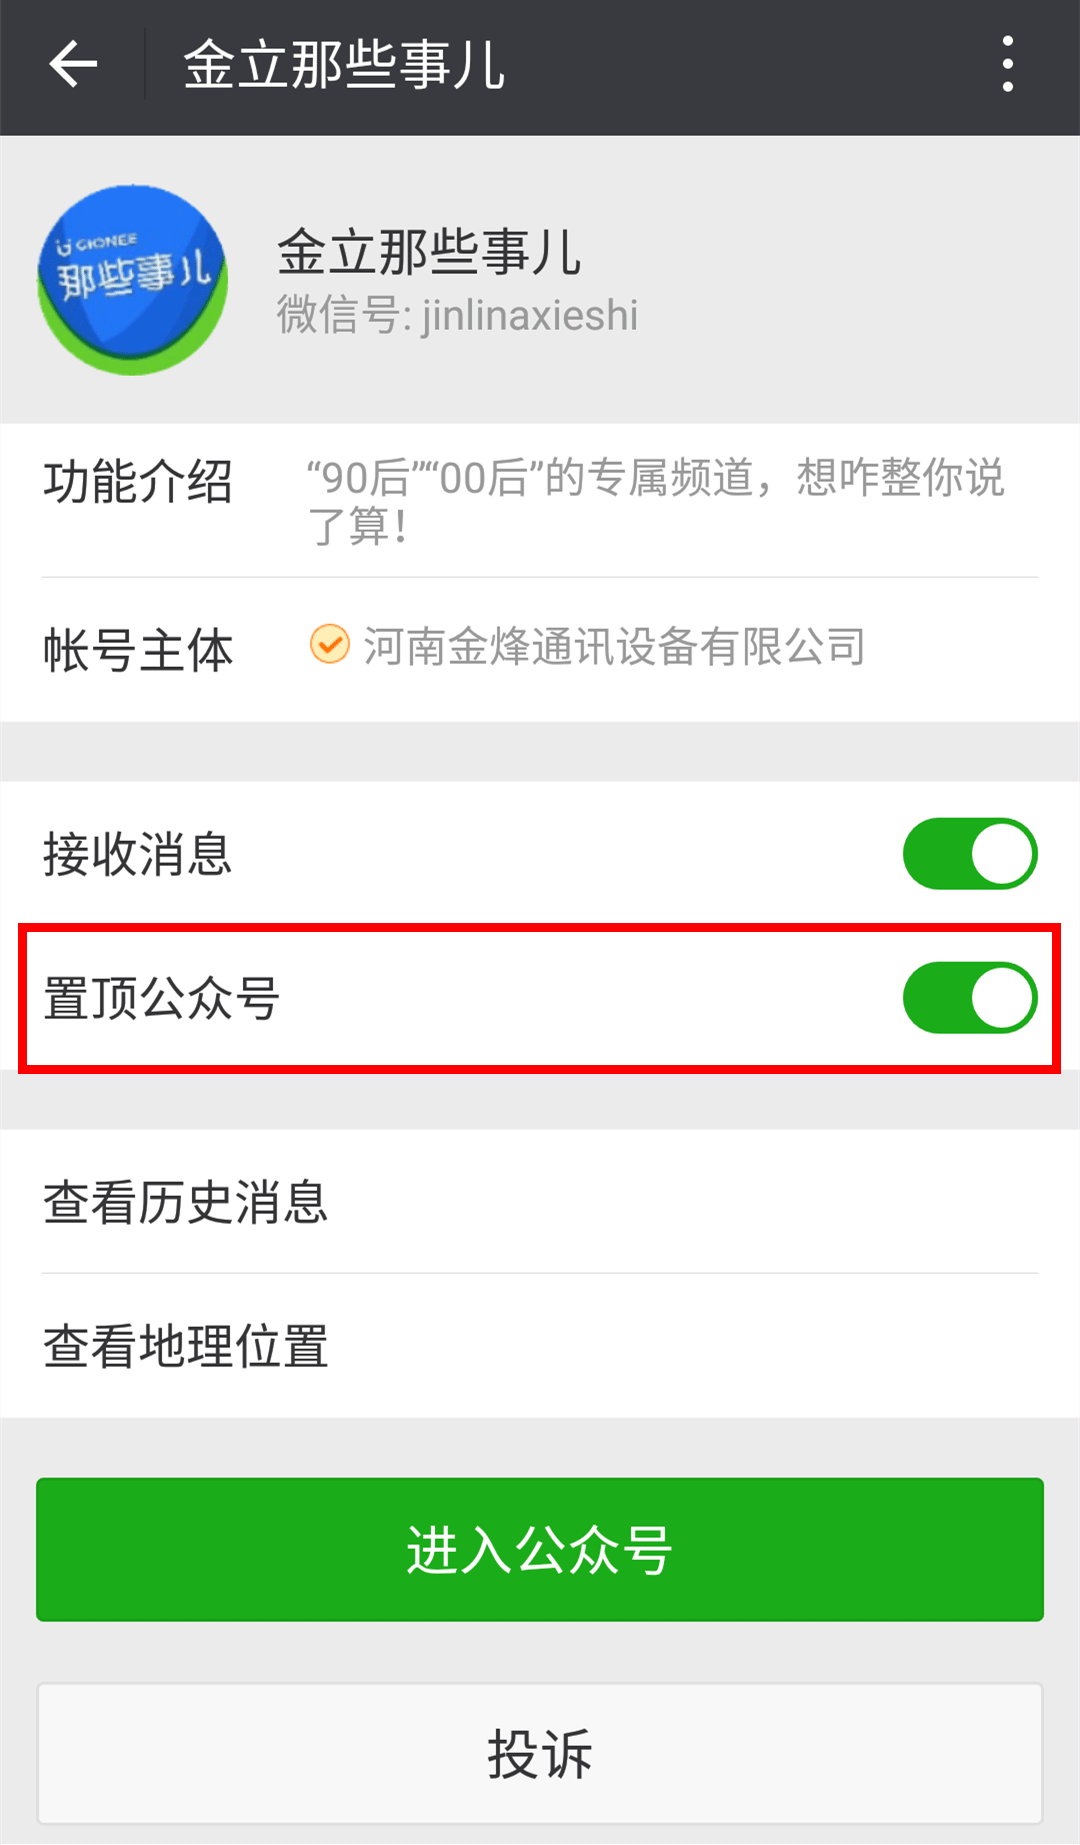Viewport: 1080px width, 1845px height.
Task: Select the 功能介绍 description text
Action: [656, 501]
